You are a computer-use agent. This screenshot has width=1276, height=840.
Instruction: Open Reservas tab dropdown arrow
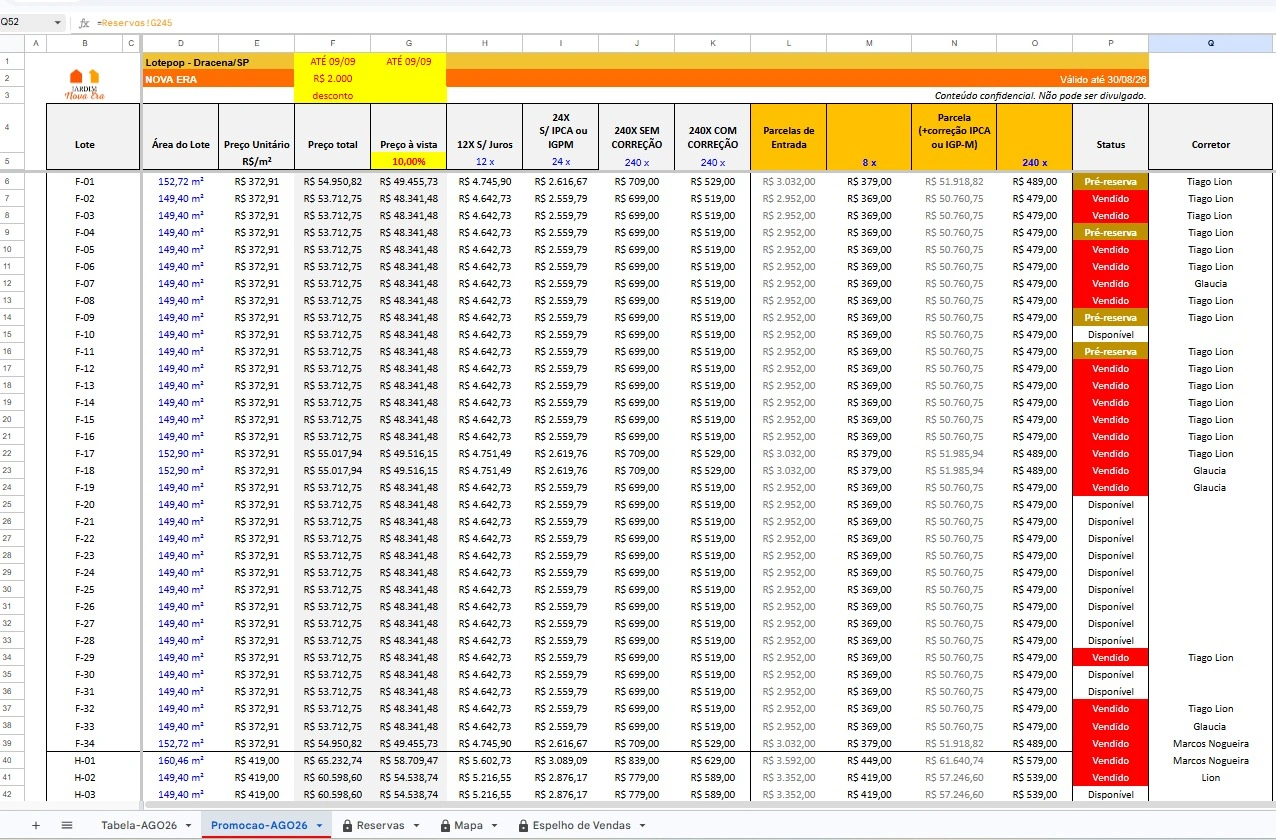(416, 825)
